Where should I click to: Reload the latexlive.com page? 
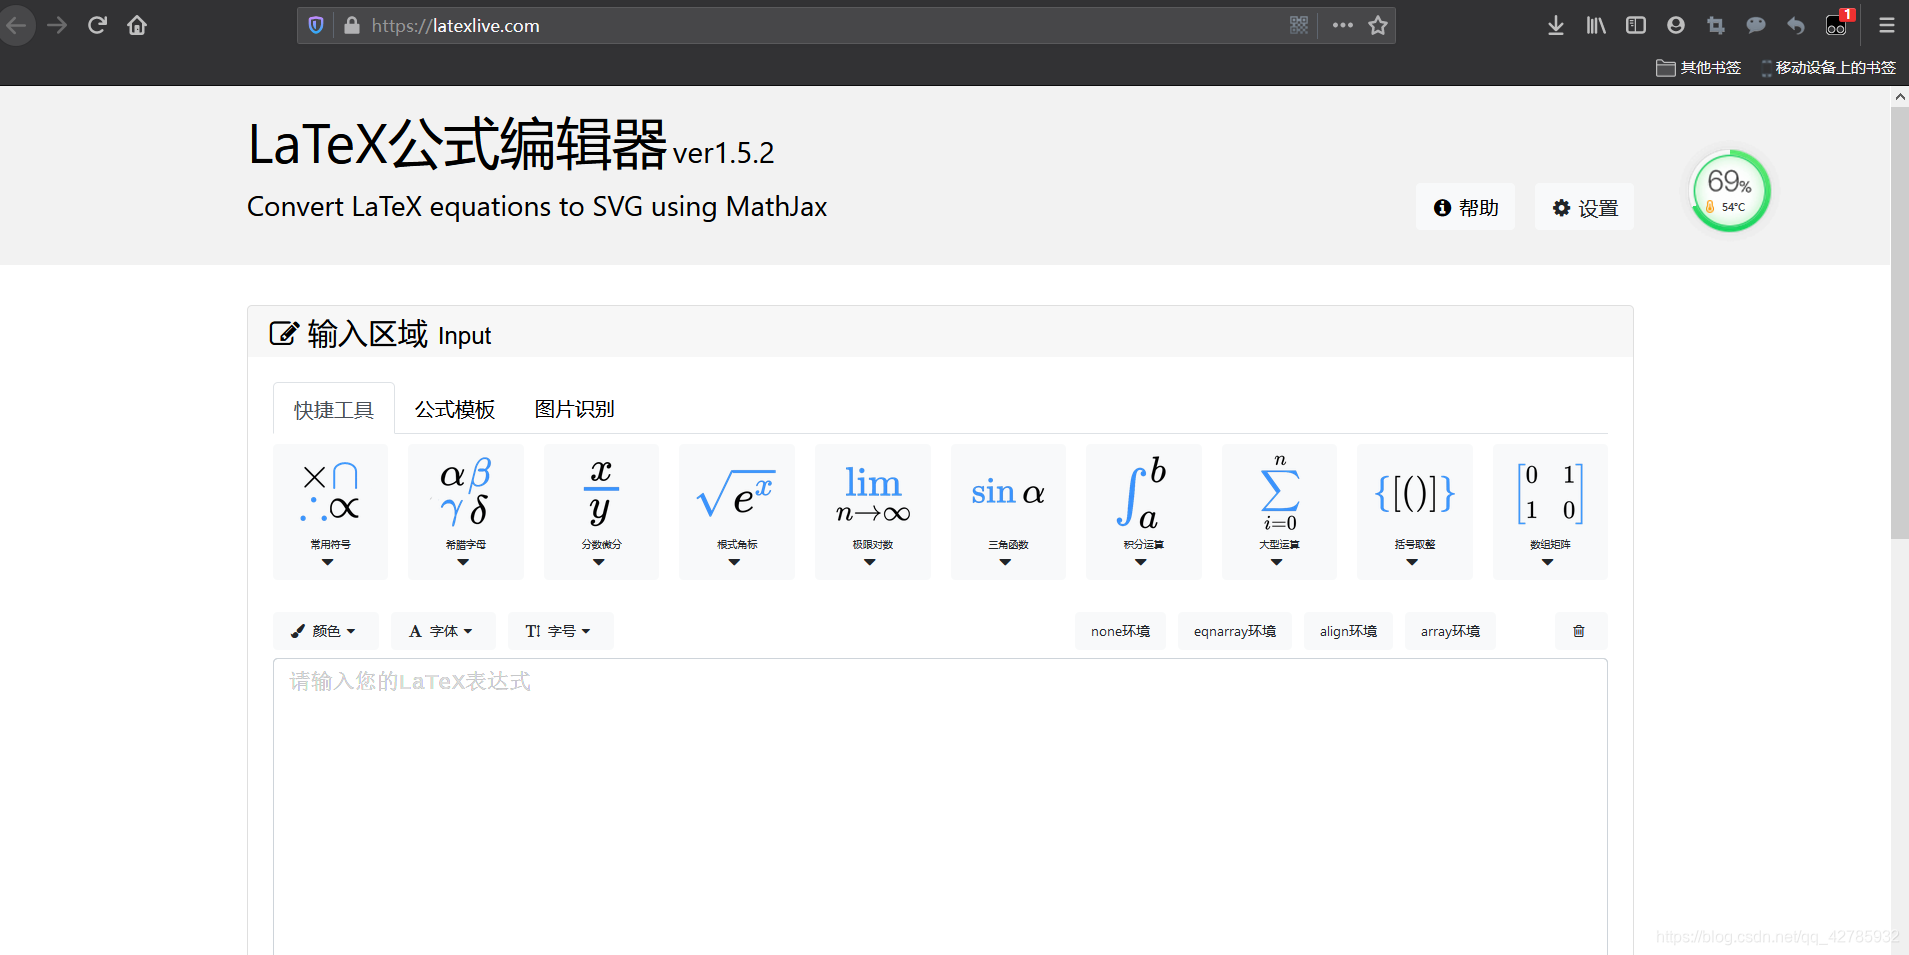97,25
